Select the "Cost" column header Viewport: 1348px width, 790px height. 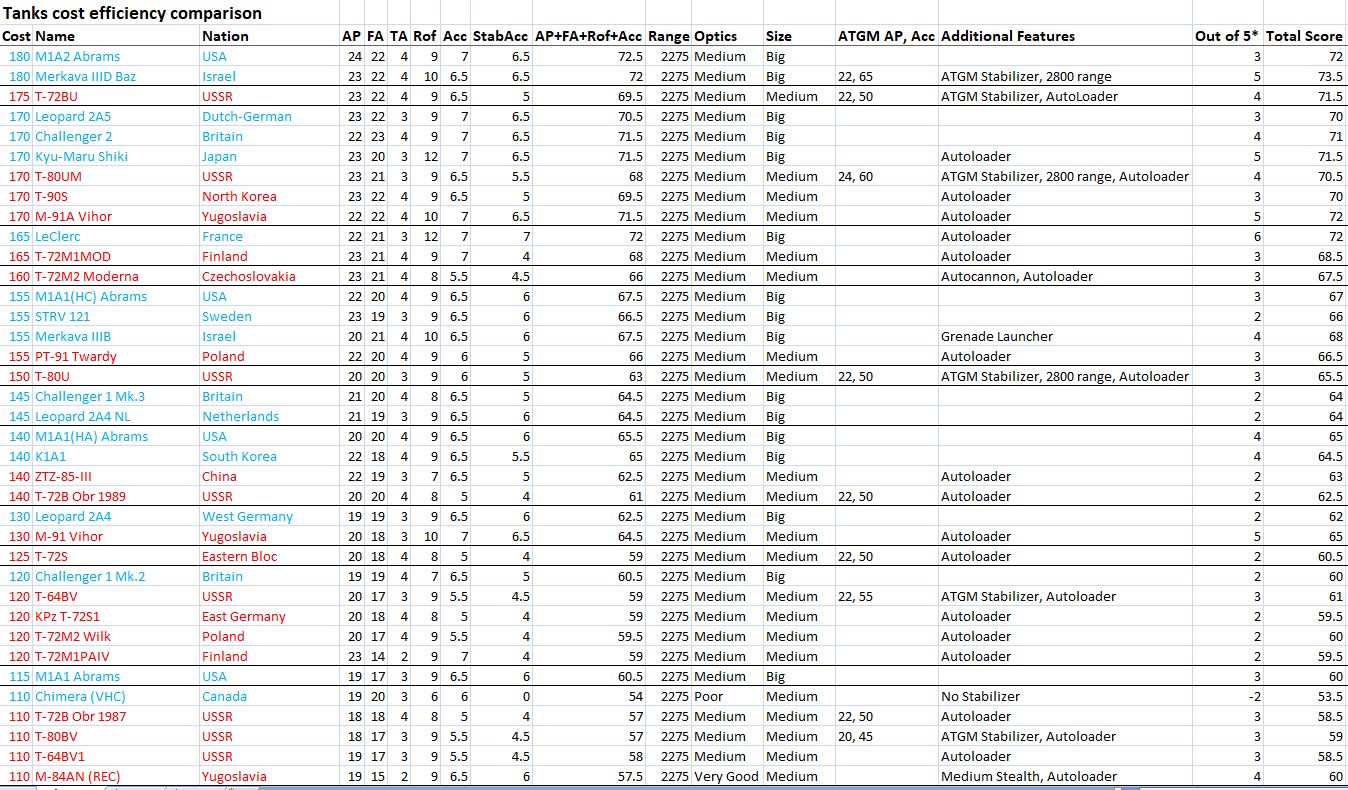(x=17, y=36)
